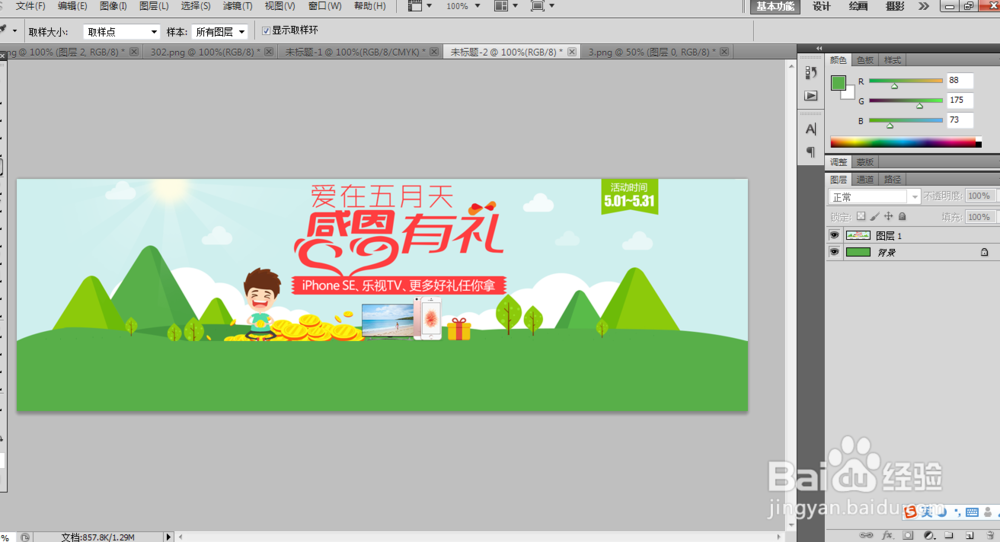Click the padlock on the 背景 layer

(x=984, y=253)
